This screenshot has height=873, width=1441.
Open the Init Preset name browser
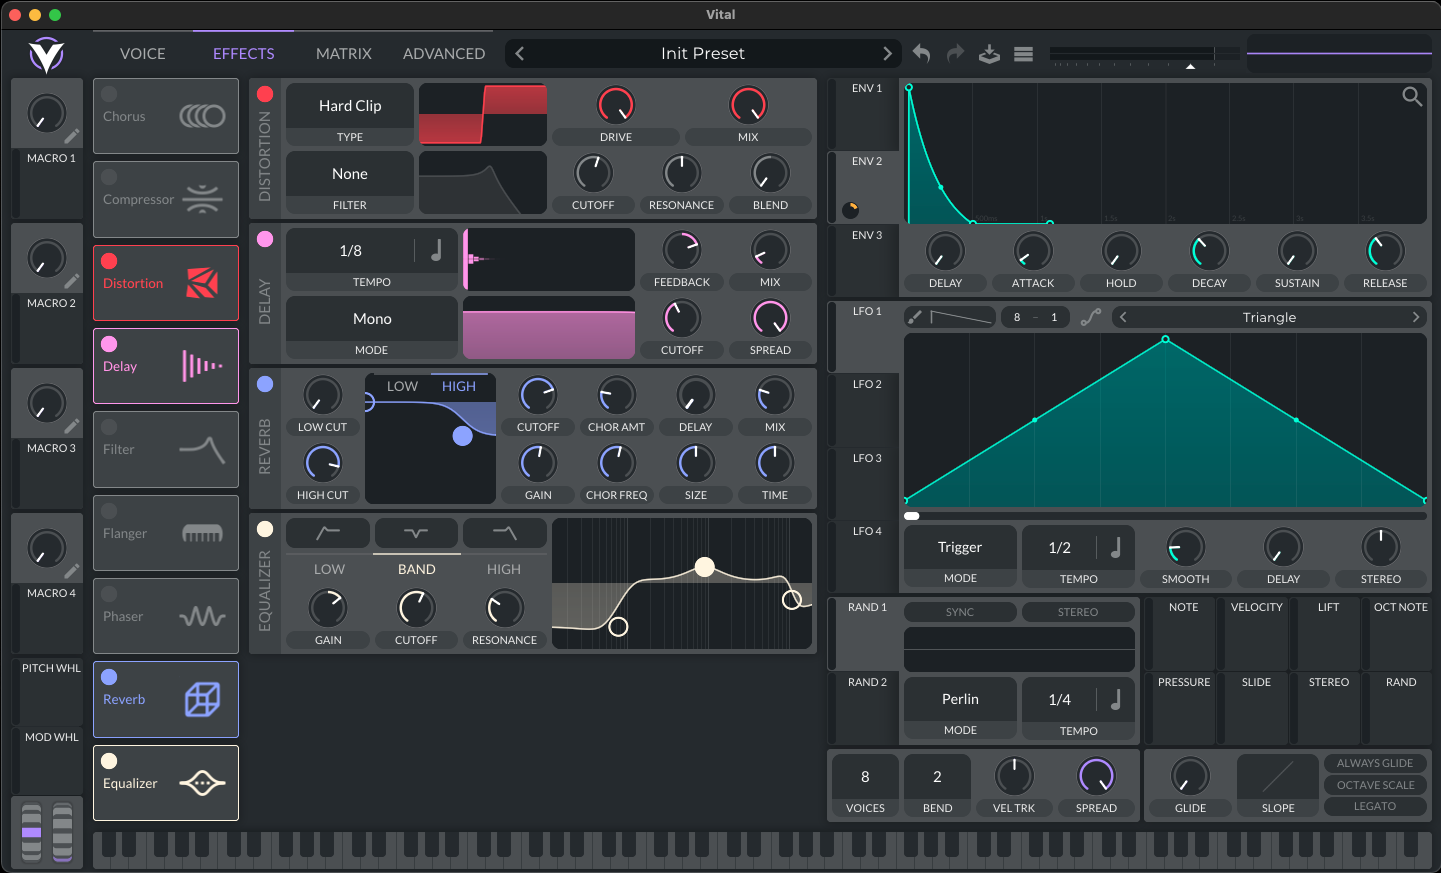pyautogui.click(x=703, y=54)
